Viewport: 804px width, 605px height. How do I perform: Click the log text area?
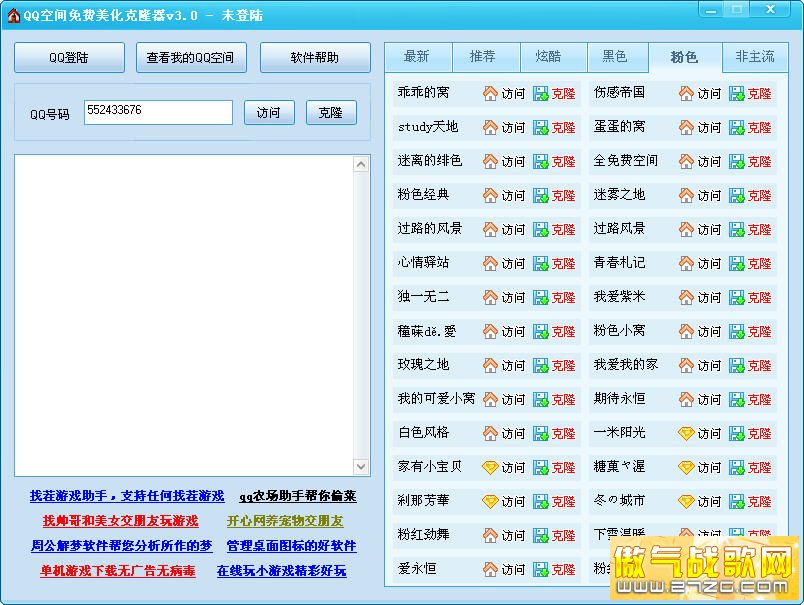(x=184, y=315)
